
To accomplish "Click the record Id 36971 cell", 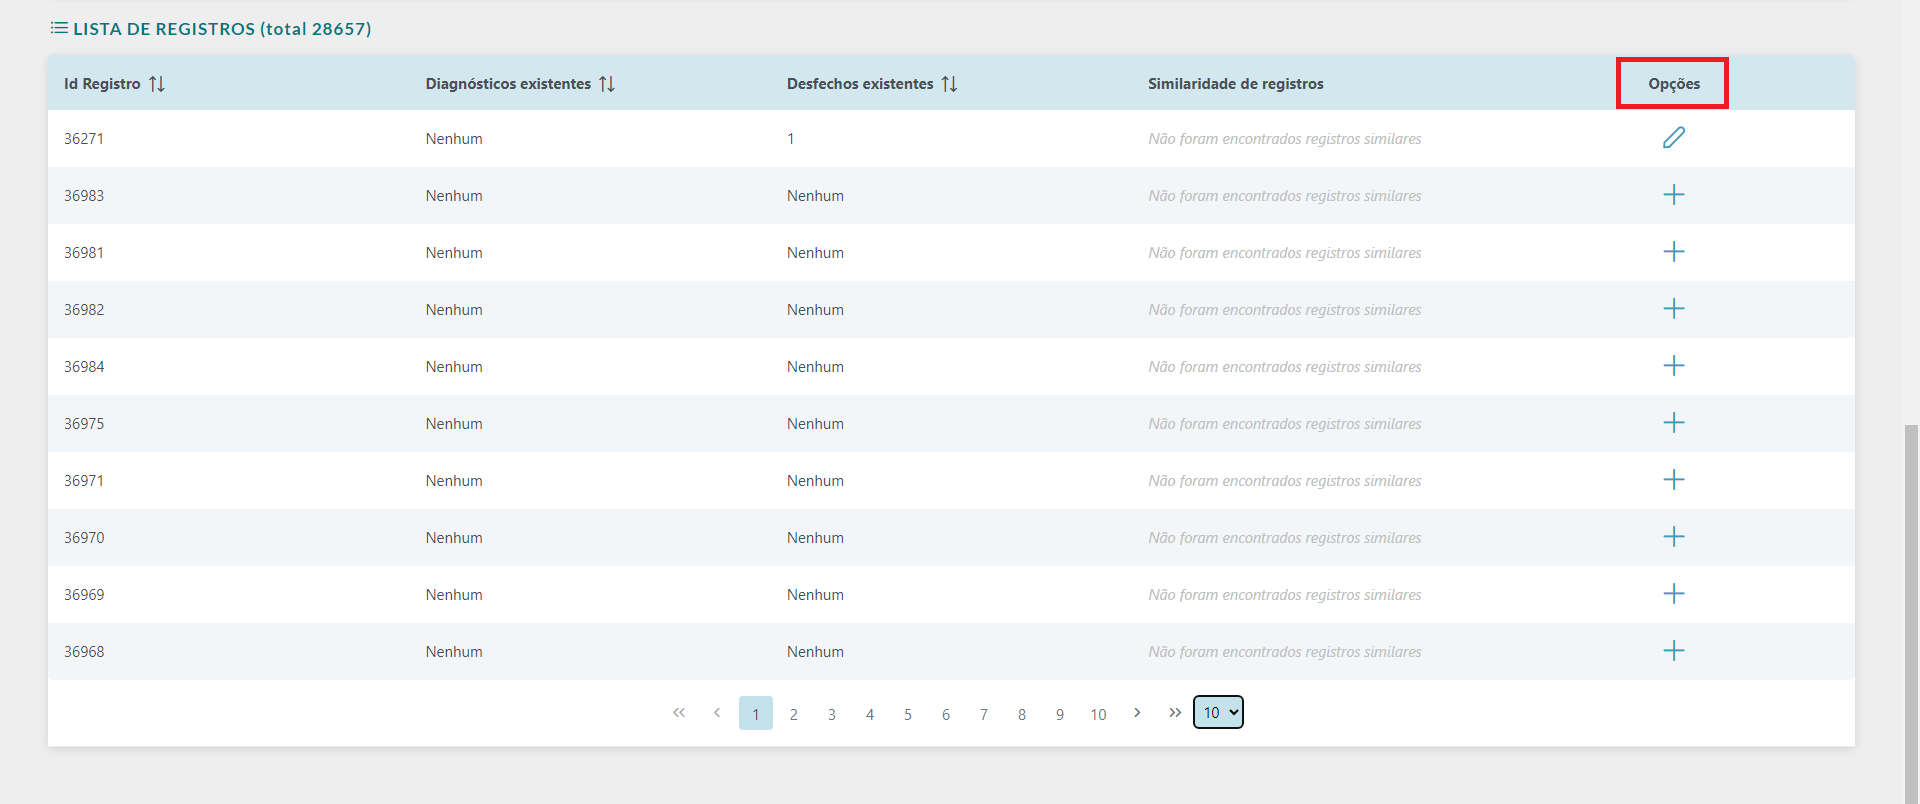I will tap(84, 481).
